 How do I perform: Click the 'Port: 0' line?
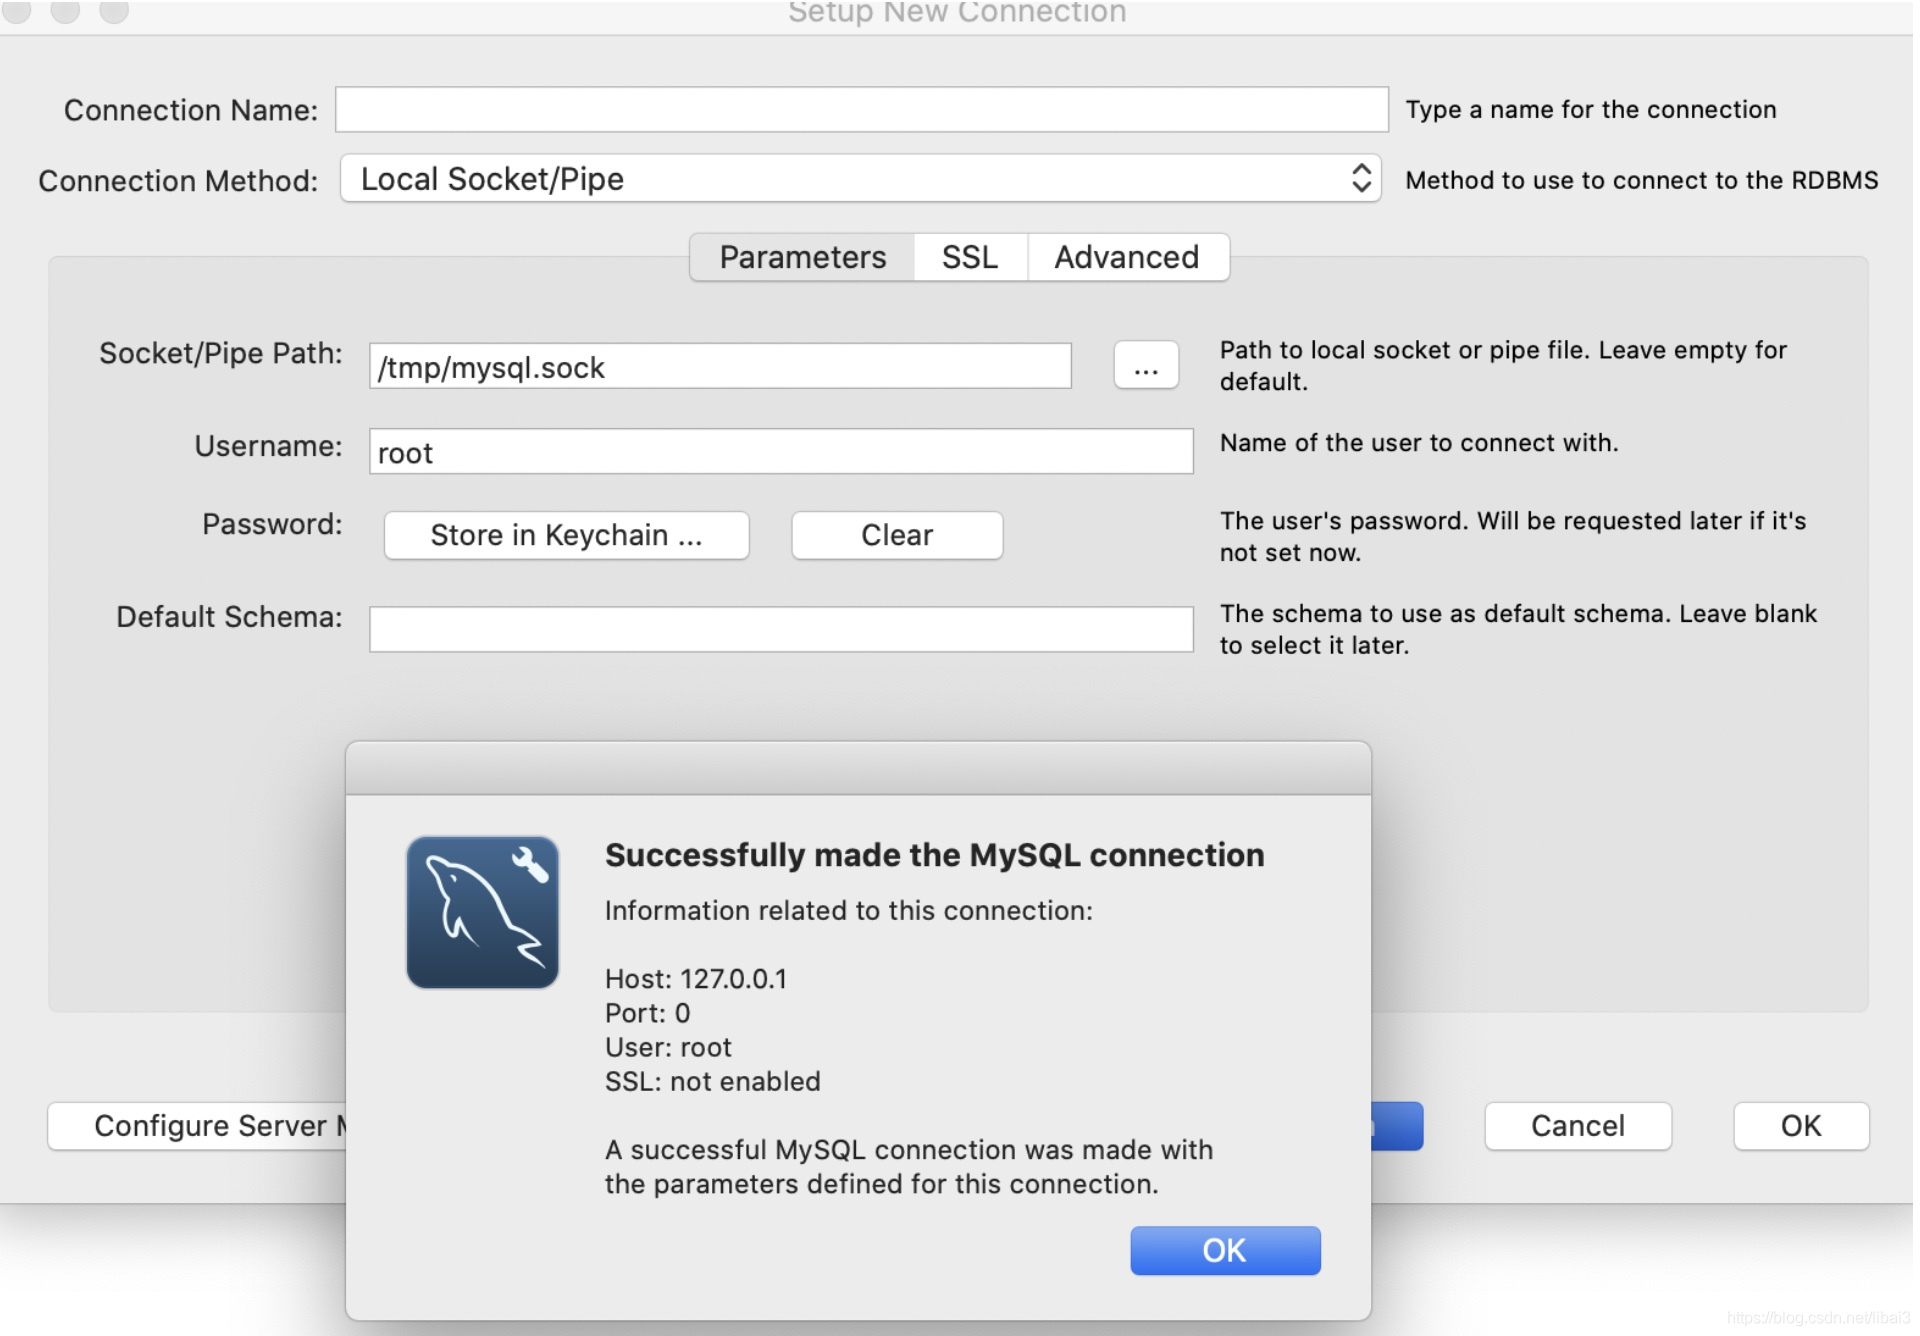coord(648,1013)
